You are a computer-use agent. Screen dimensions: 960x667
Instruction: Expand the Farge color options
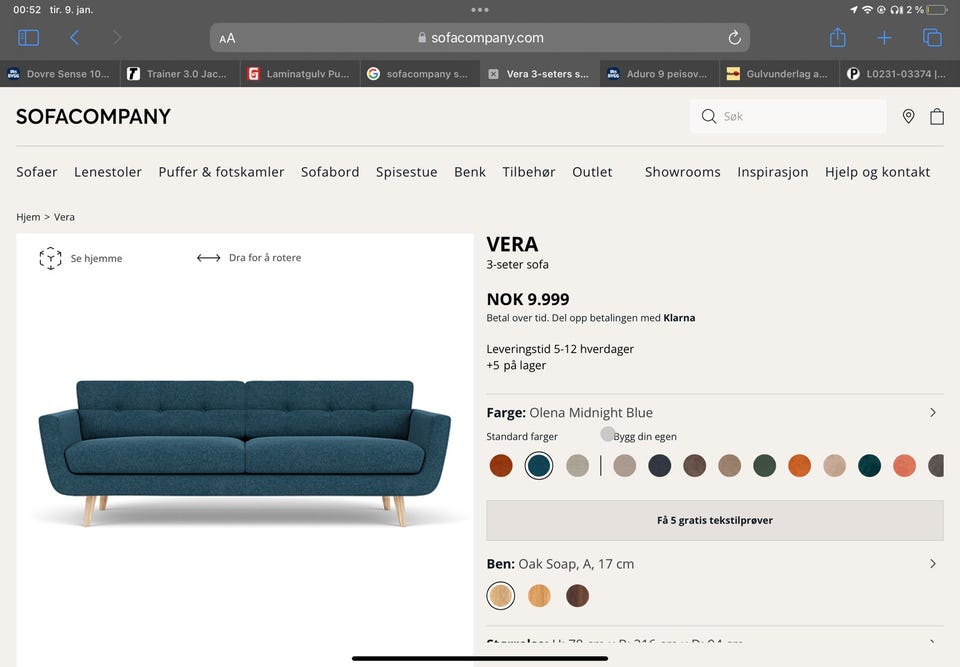[x=932, y=413]
